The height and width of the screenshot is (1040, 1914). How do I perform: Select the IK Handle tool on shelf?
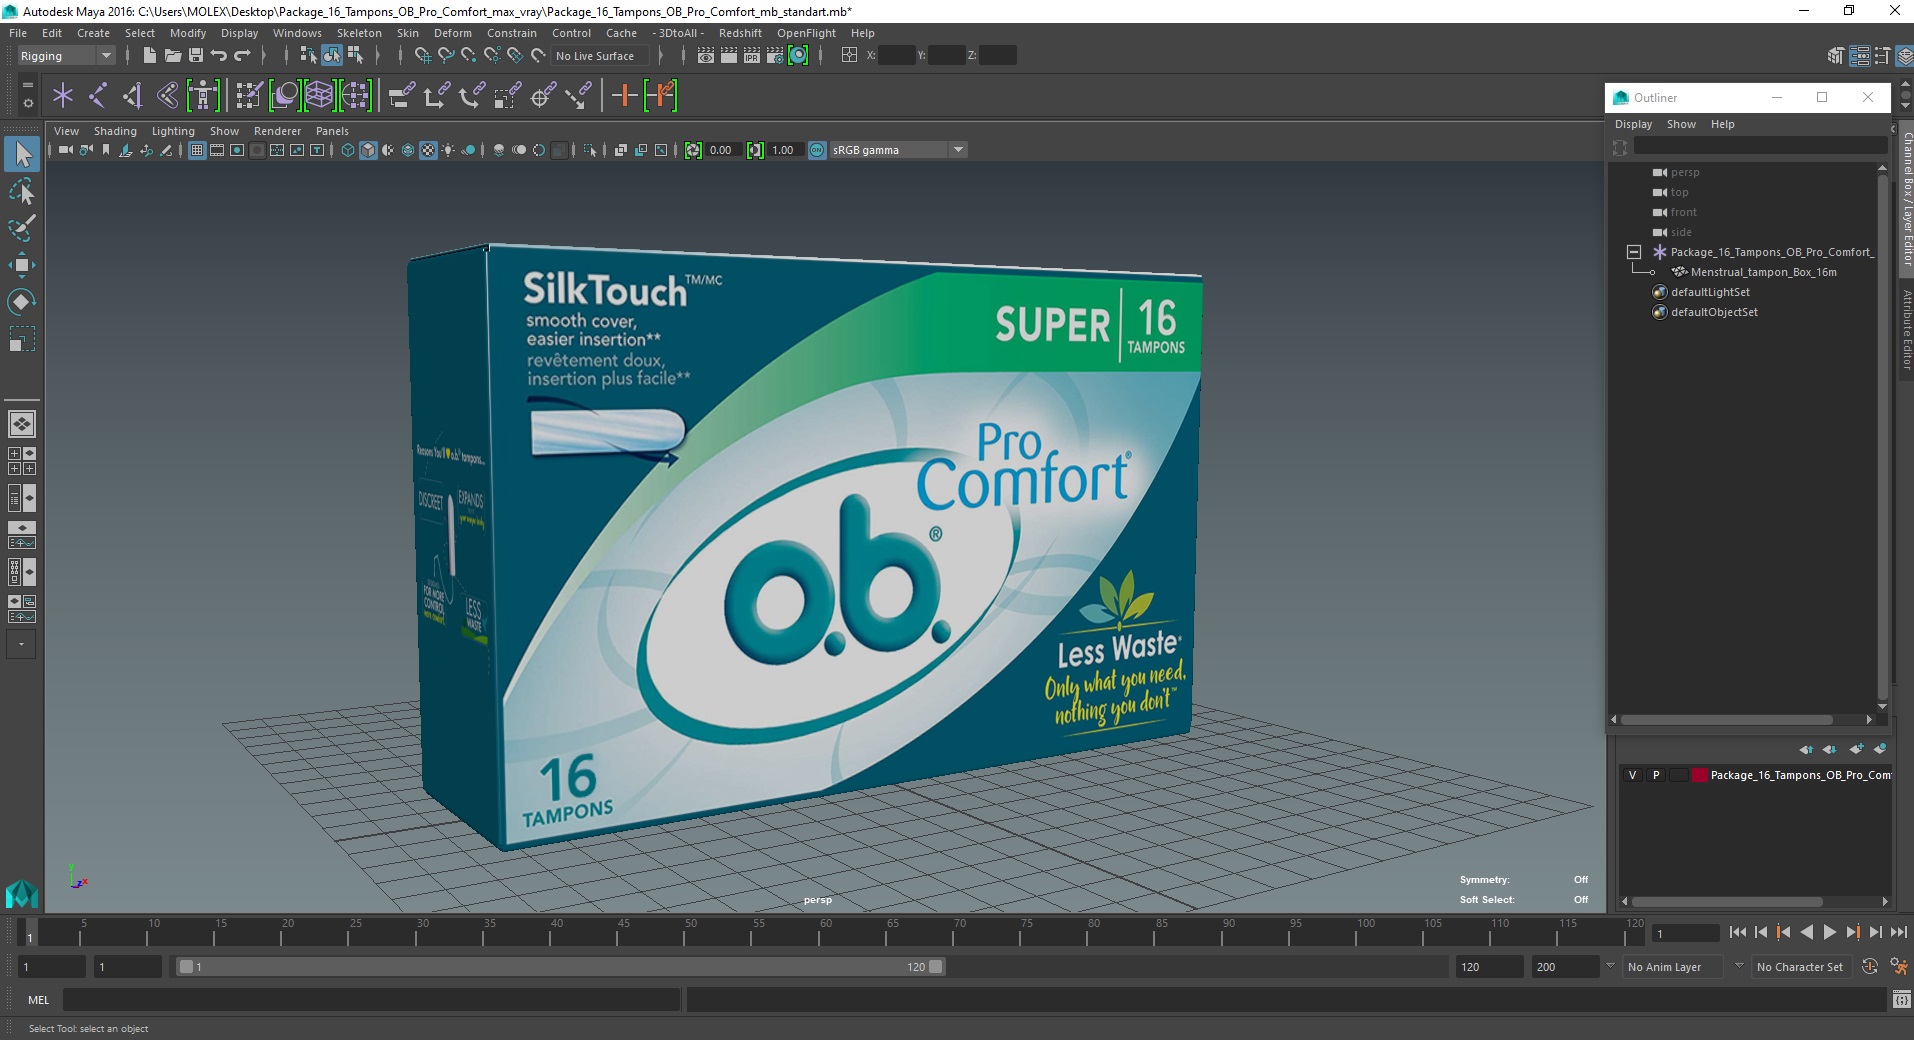[133, 96]
